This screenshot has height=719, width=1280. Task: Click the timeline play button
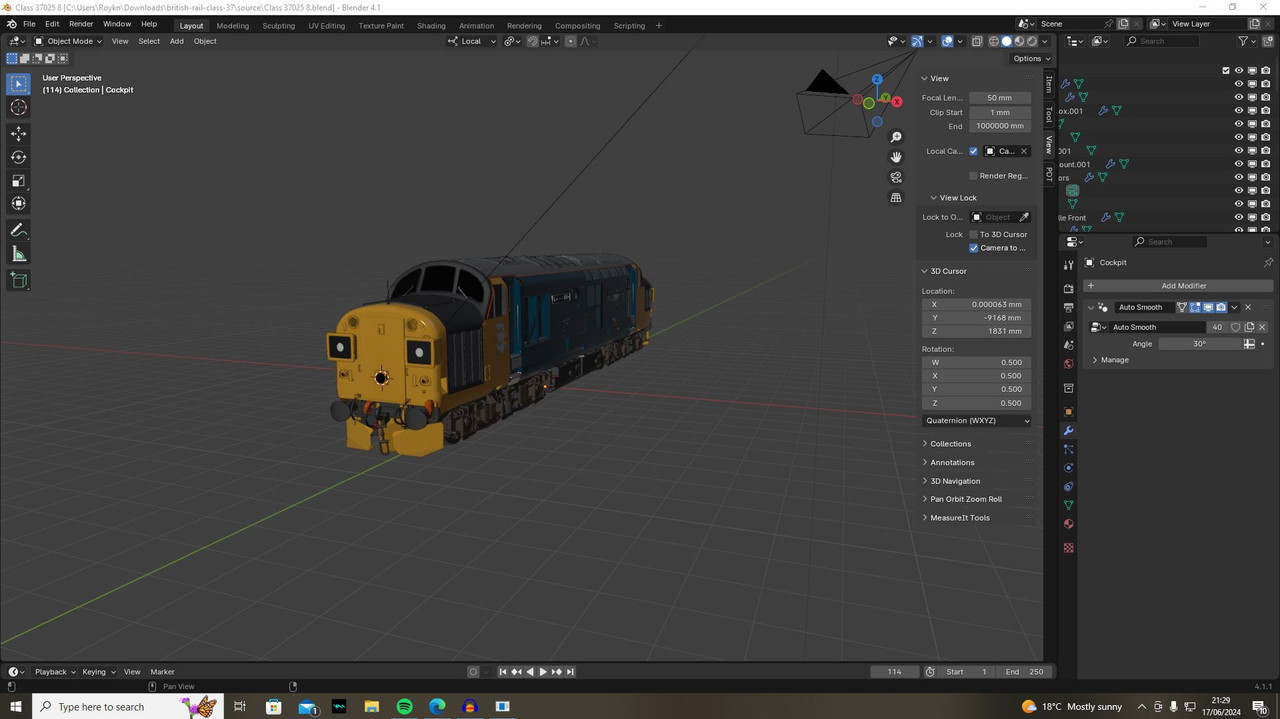point(543,672)
